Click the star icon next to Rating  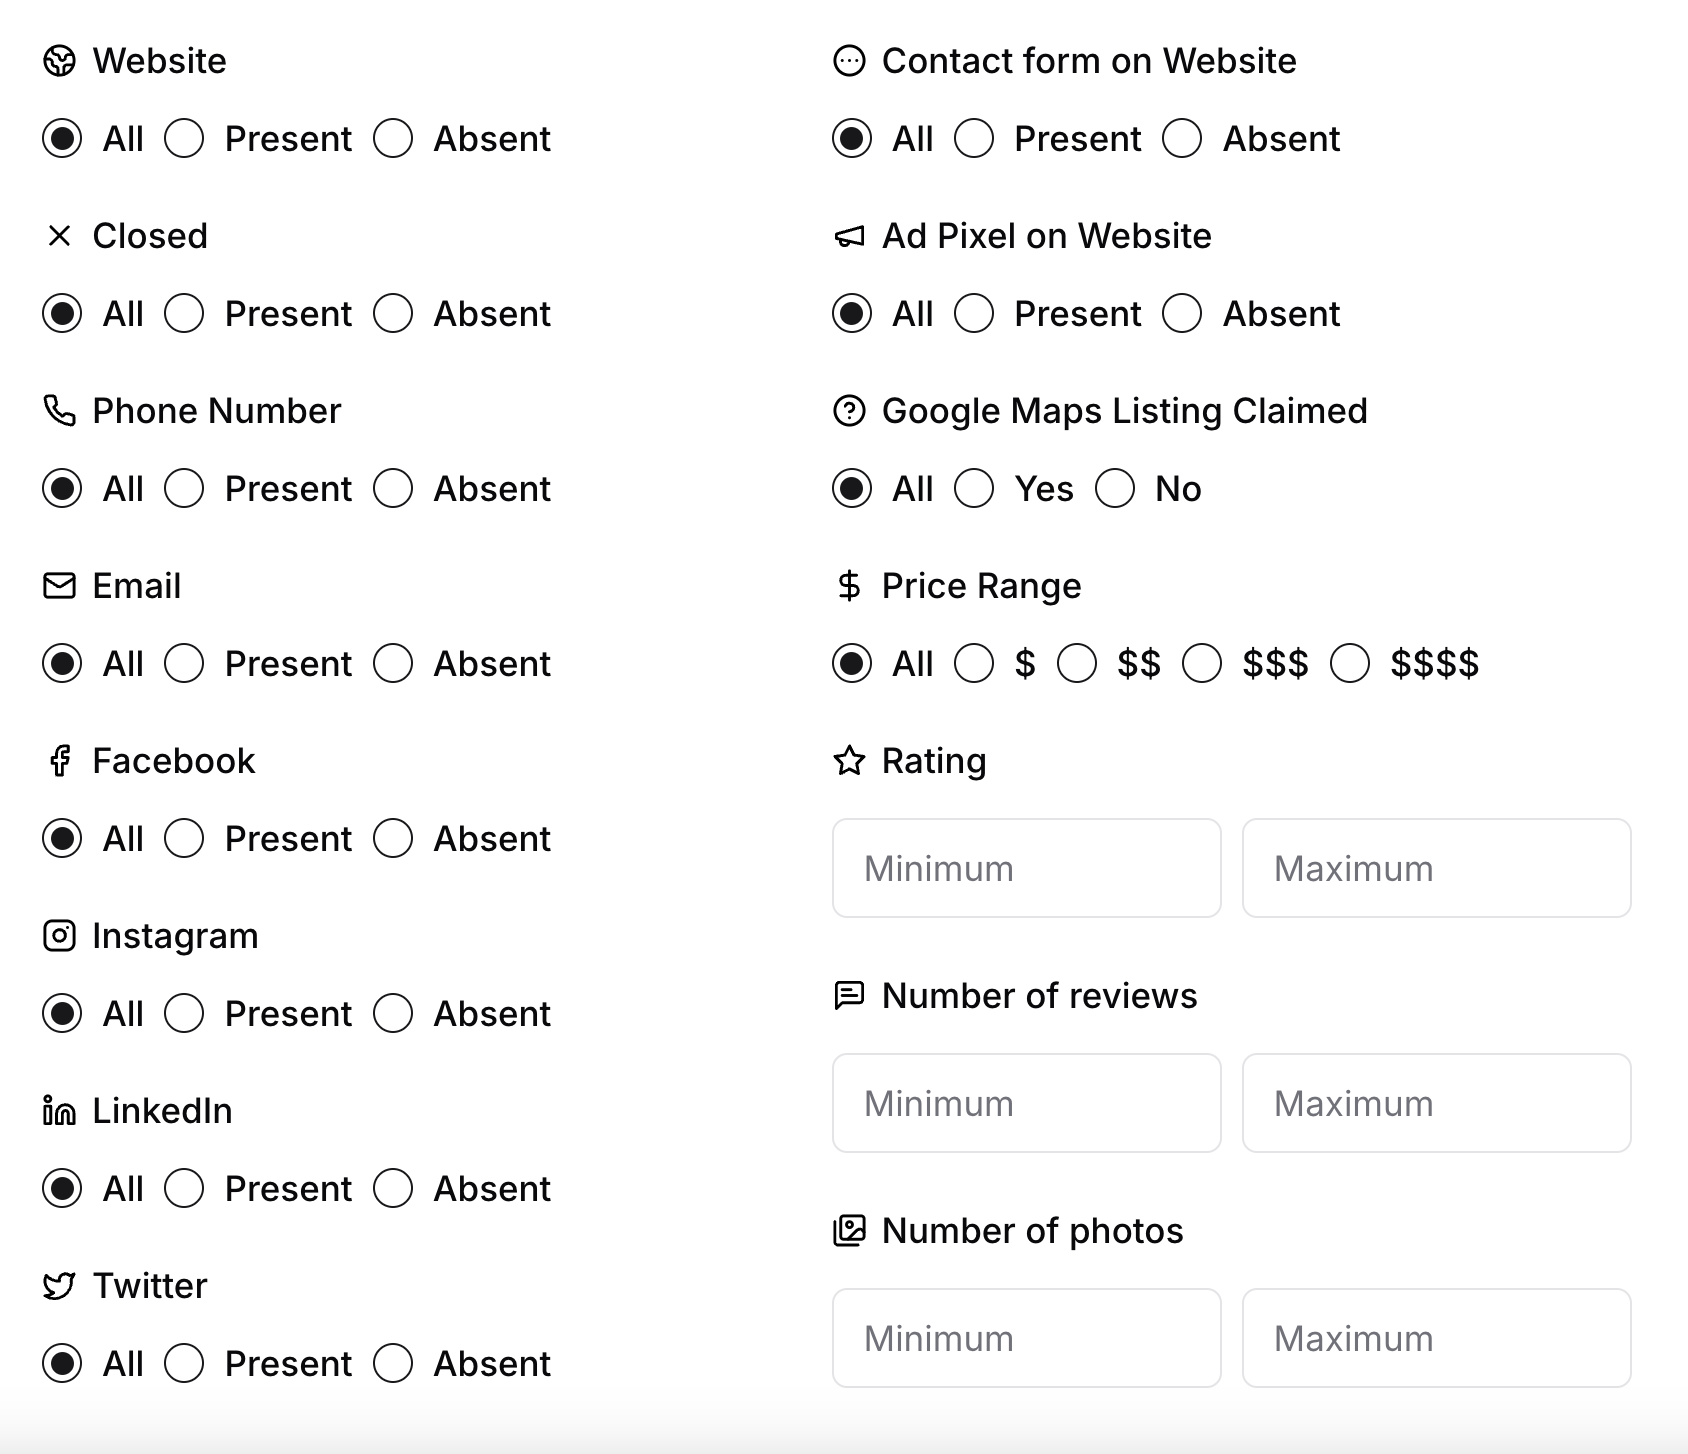click(x=849, y=761)
